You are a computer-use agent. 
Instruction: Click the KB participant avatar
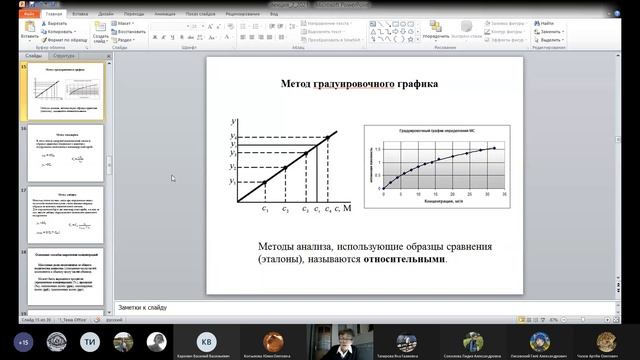(x=206, y=342)
